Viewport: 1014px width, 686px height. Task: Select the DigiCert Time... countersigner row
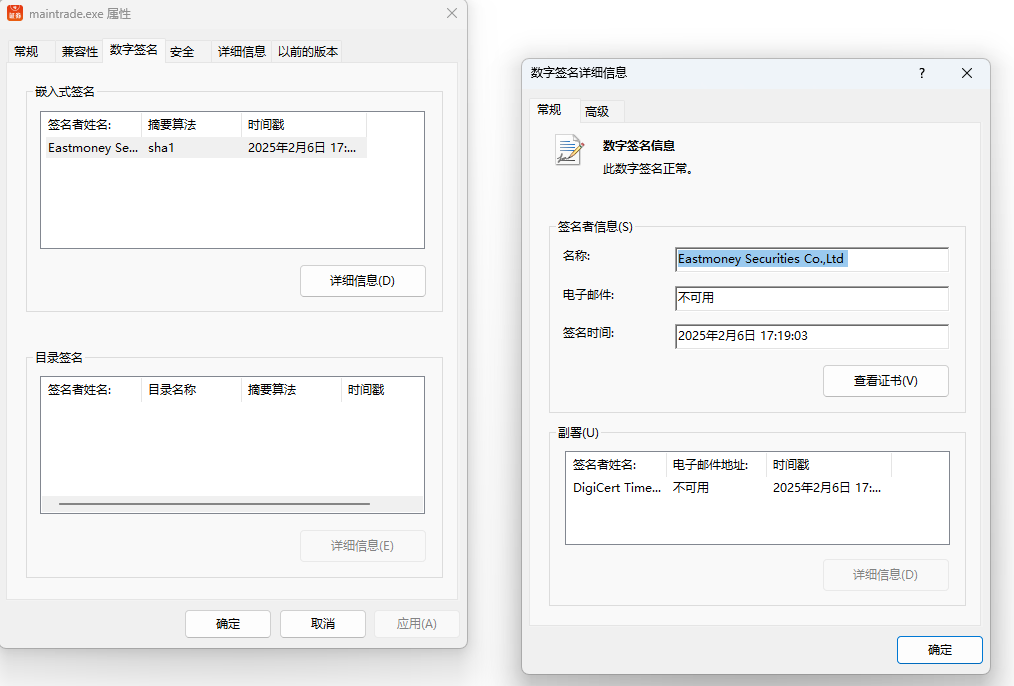point(729,488)
